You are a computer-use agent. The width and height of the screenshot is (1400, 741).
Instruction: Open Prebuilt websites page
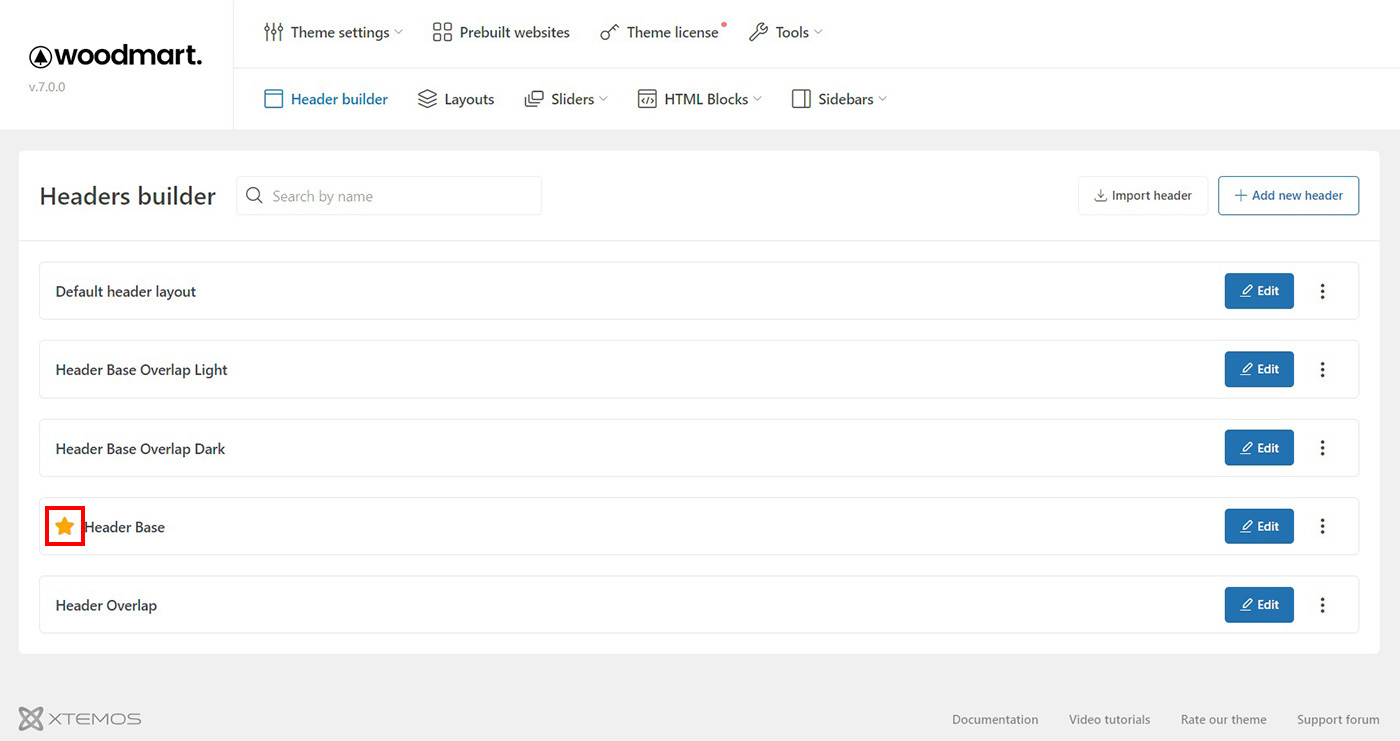coord(501,32)
